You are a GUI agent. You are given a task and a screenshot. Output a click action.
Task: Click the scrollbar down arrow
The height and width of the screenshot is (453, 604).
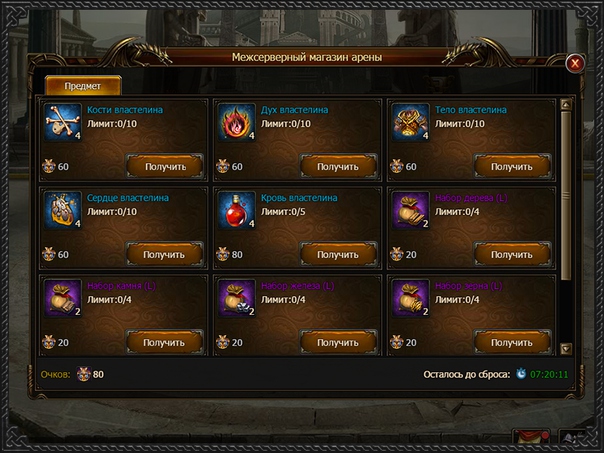click(566, 349)
